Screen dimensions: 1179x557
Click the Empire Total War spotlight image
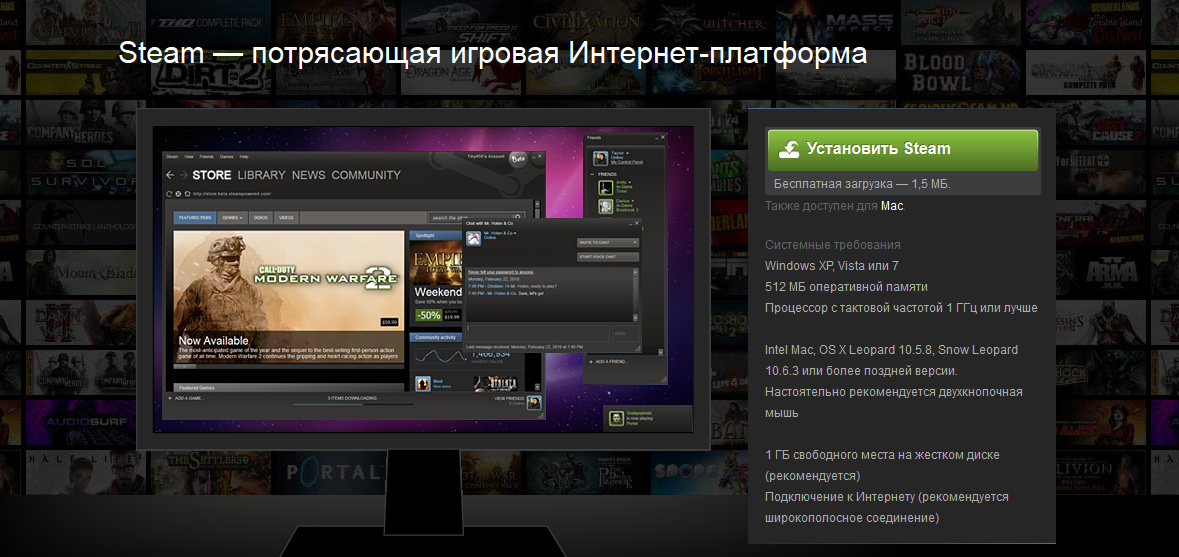click(x=435, y=262)
